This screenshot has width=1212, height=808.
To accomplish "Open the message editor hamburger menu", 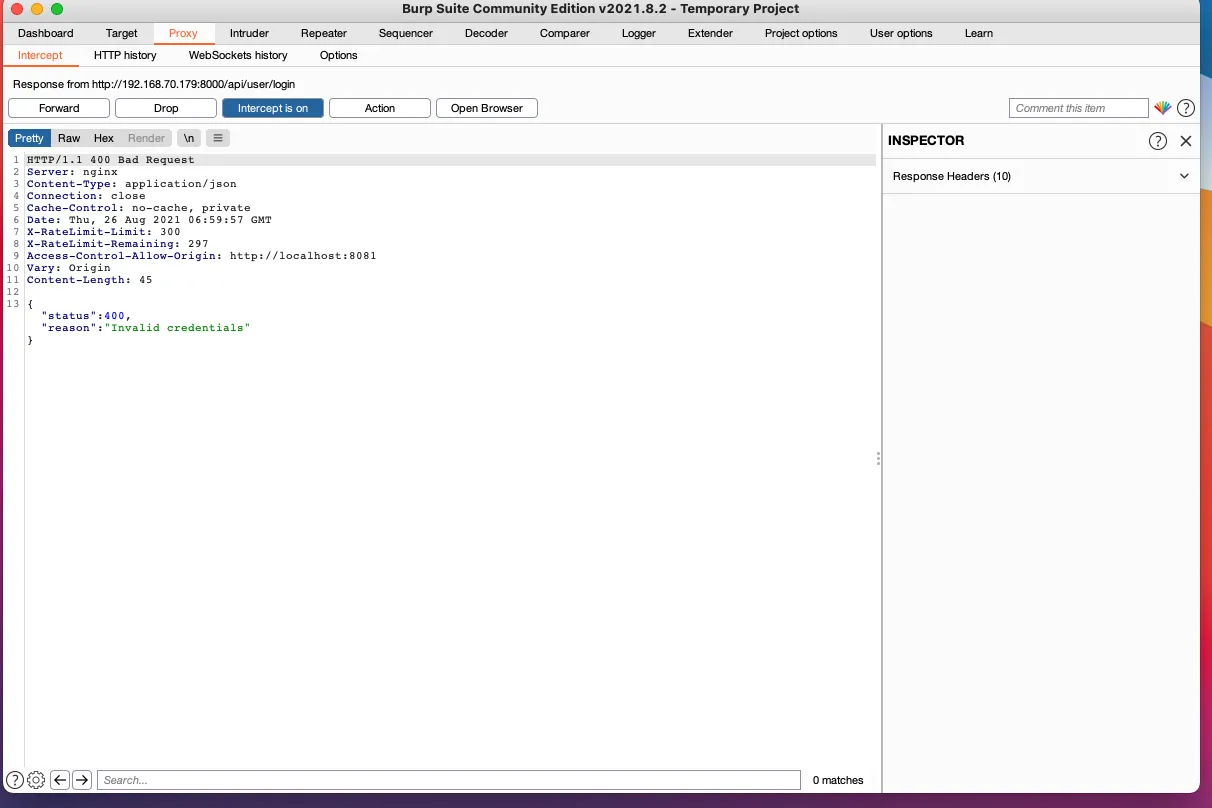I will click(x=218, y=138).
